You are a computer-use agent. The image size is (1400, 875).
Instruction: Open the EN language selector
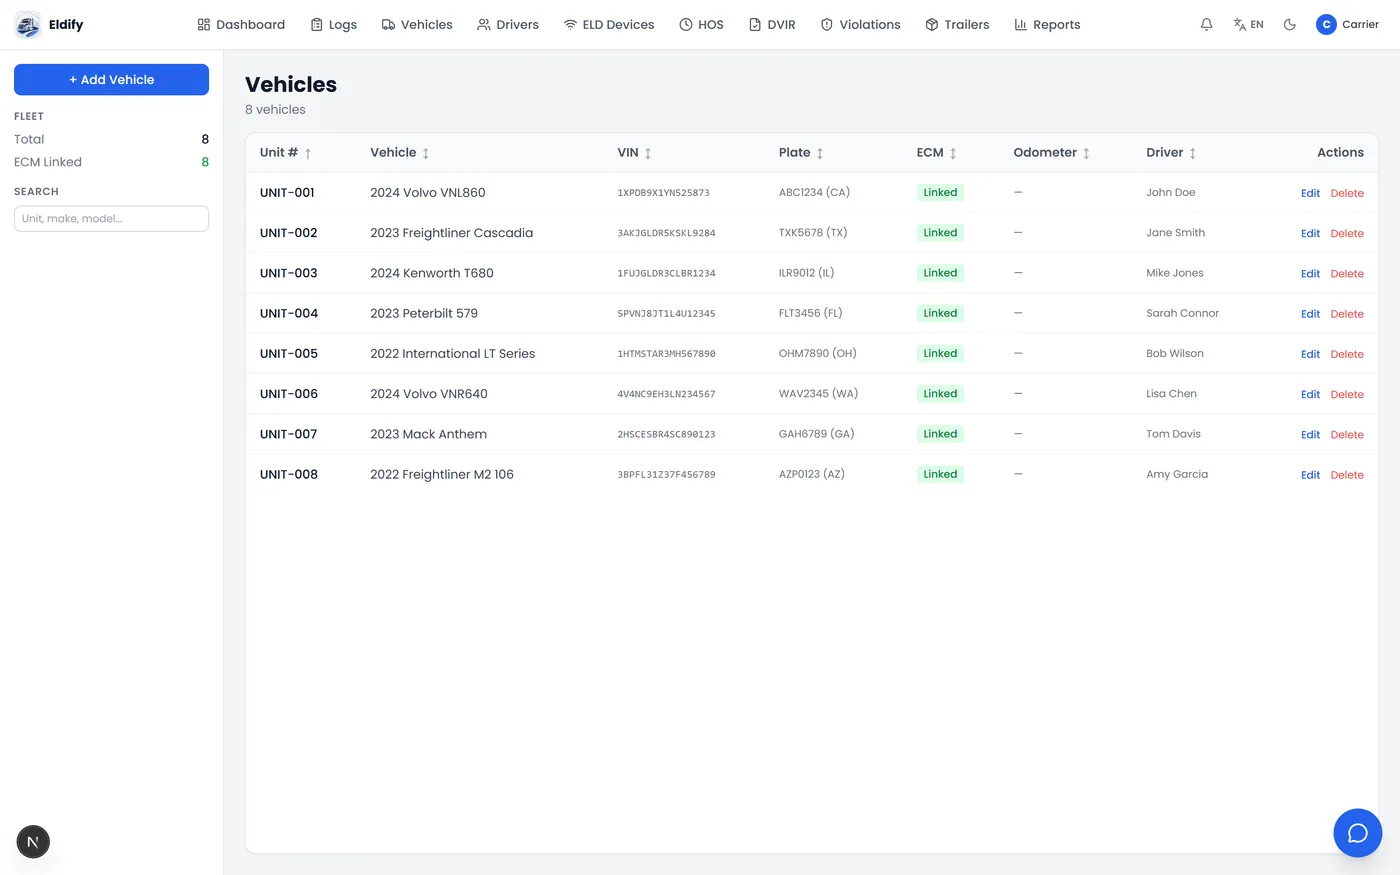coord(1248,24)
